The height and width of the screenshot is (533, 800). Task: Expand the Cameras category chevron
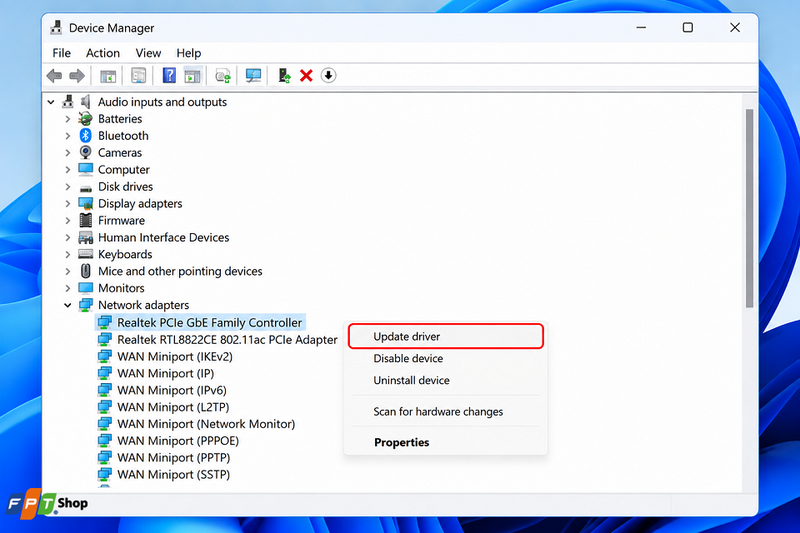68,153
